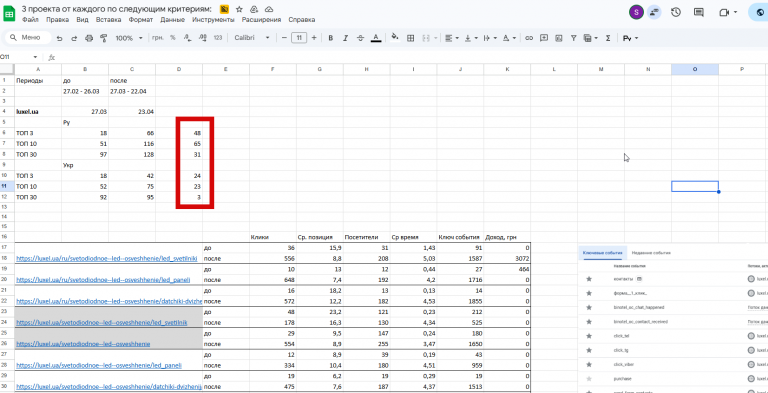Toggle the star for binotel_ac_chat_happened
The image size is (768, 393).
tap(589, 307)
